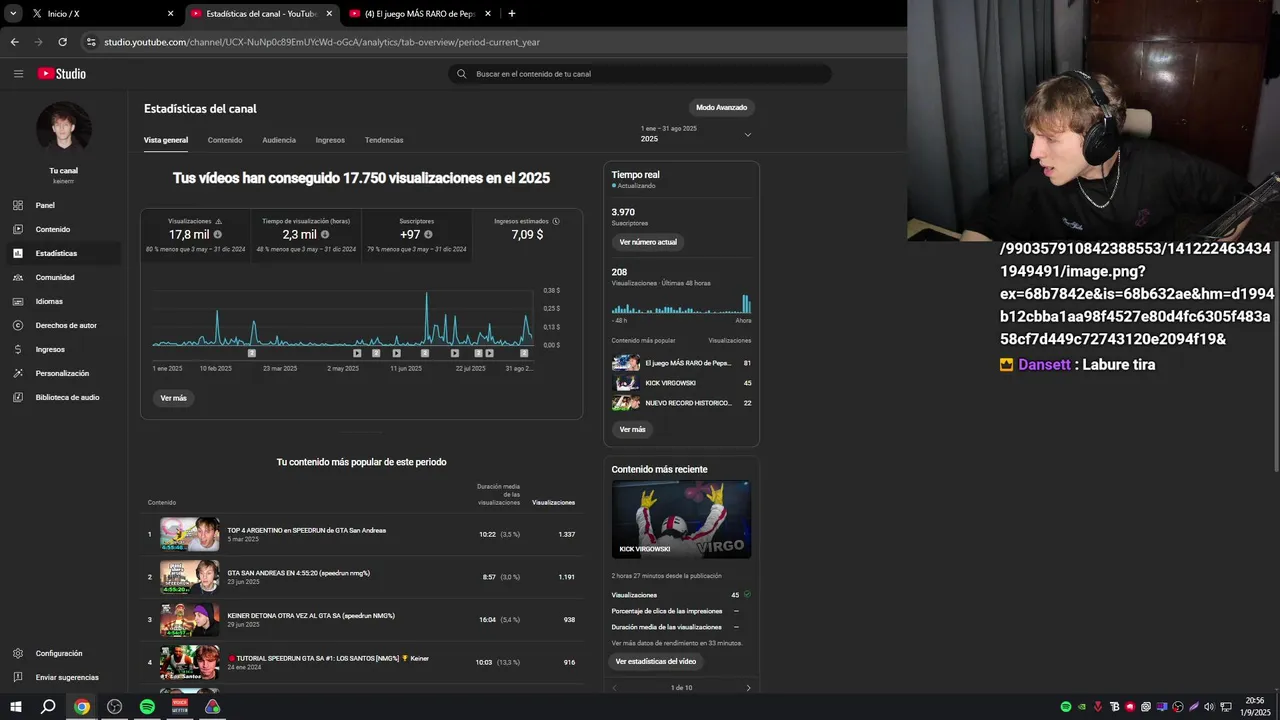Click clock icon beside Ingresos estimados
The image size is (1280, 720).
(556, 221)
